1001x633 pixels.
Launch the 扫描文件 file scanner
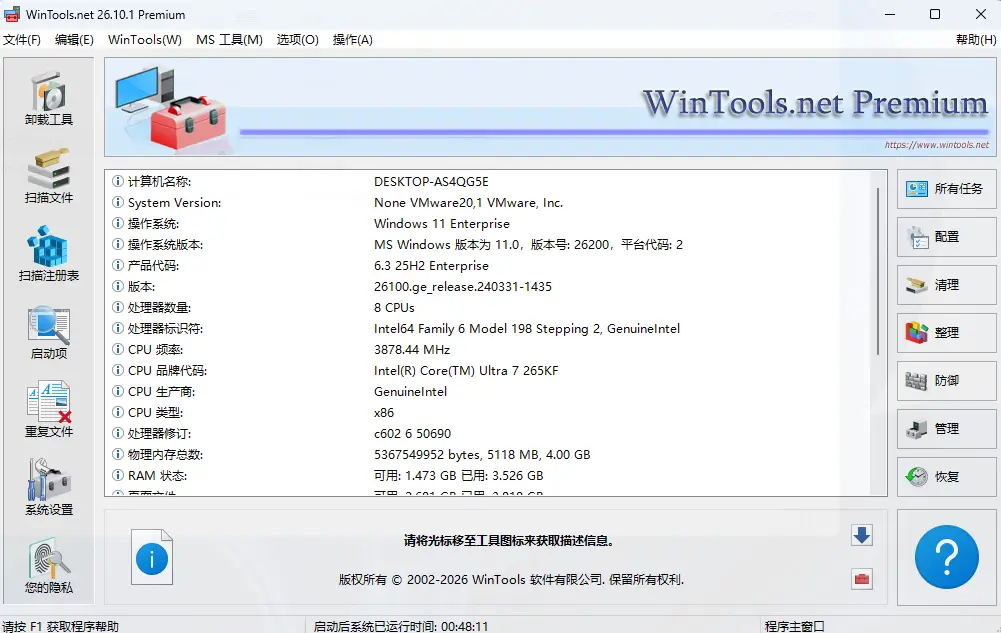[49, 177]
